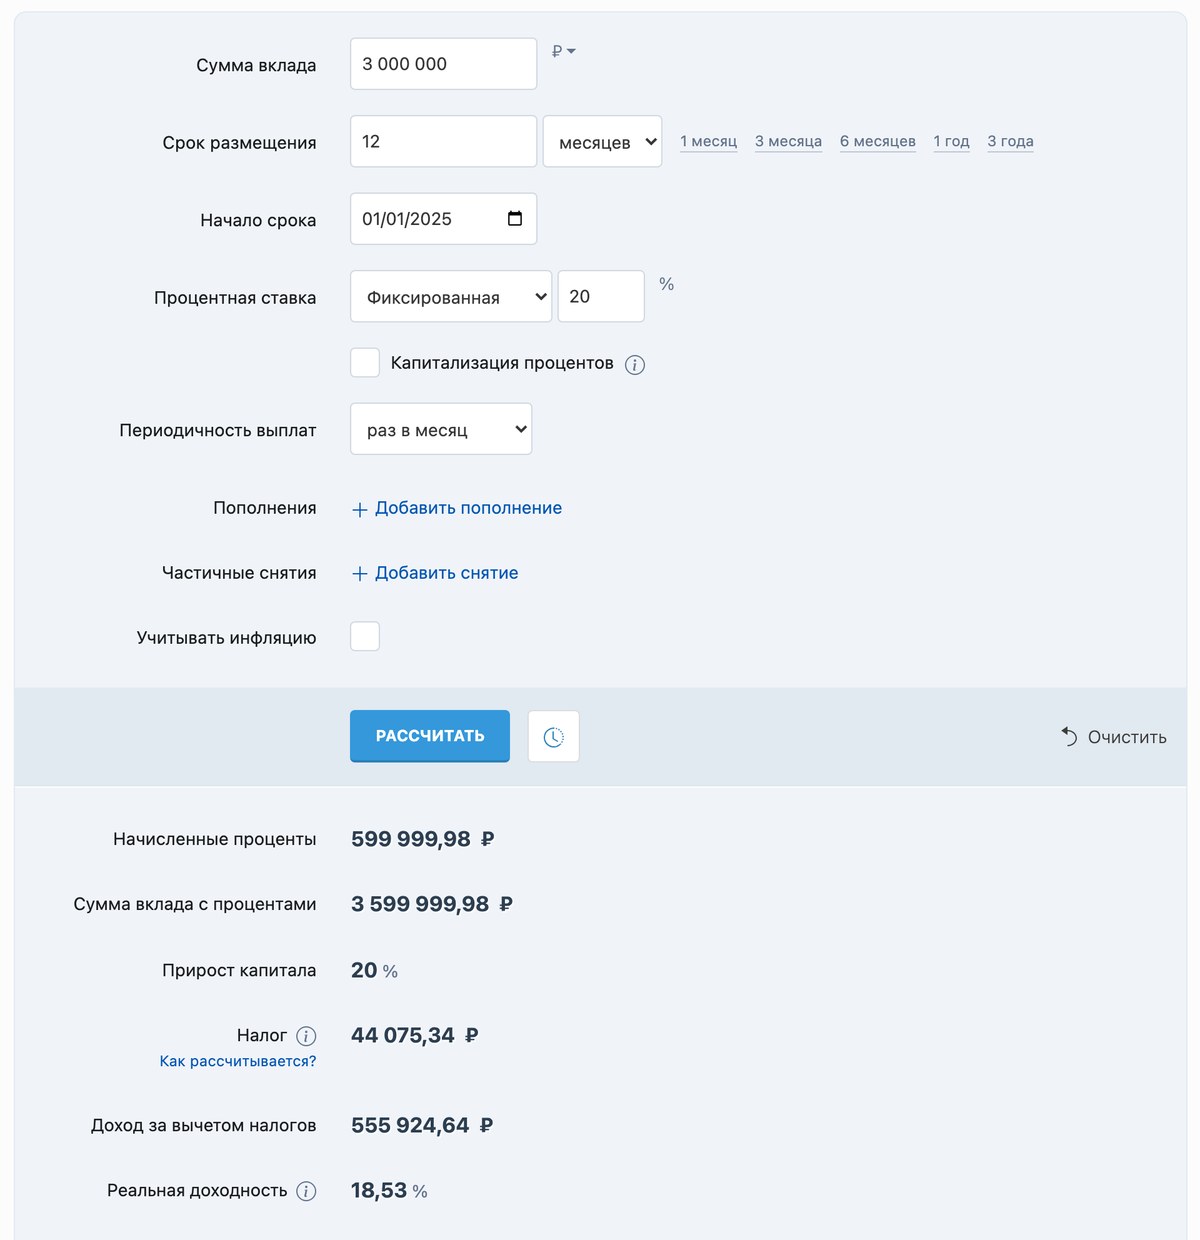Click the accrued interest value 599 999,98

[x=422, y=839]
